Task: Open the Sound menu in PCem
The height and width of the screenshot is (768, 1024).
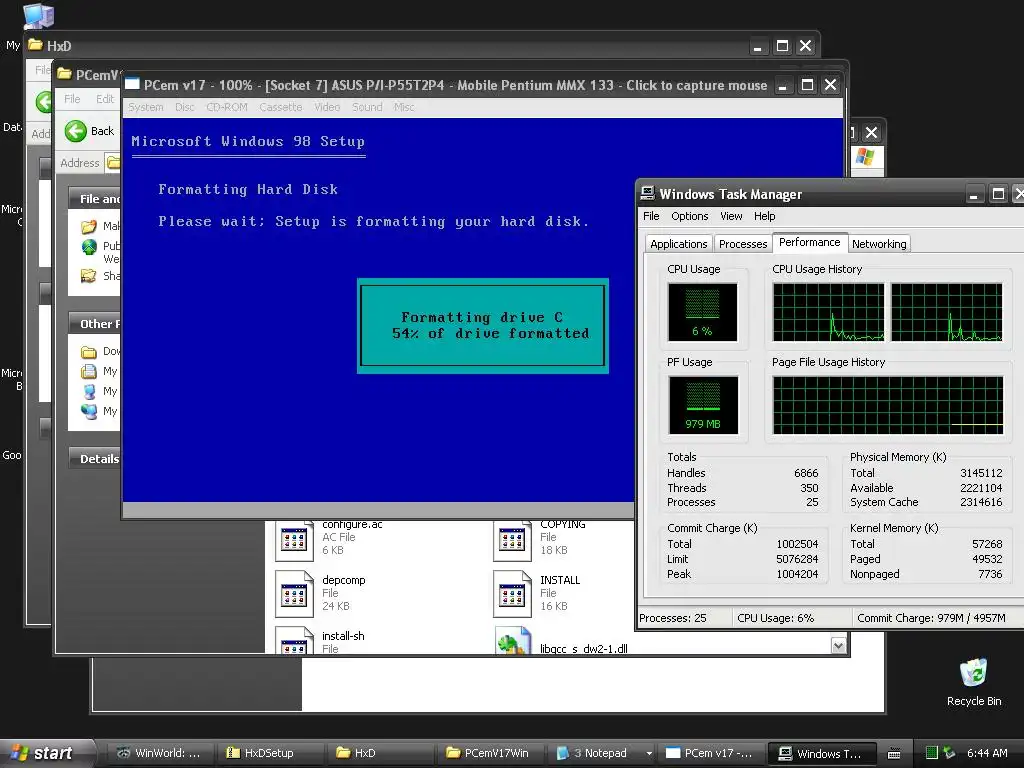Action: (367, 107)
